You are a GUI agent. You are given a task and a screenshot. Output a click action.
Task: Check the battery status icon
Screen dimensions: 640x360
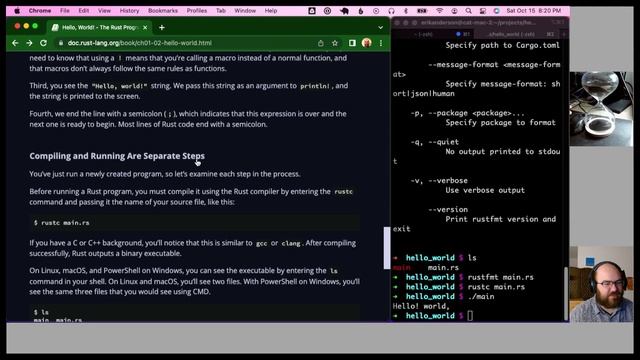click(x=422, y=11)
